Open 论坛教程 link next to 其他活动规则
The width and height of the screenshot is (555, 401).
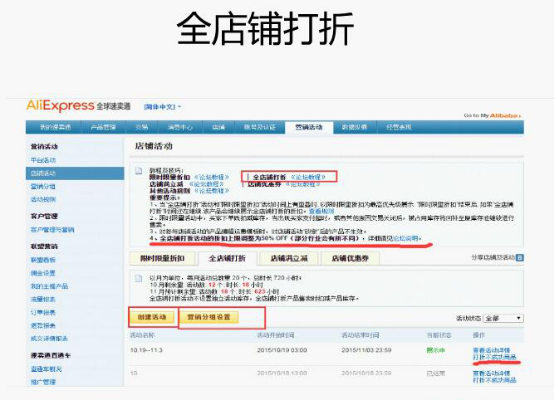click(212, 190)
